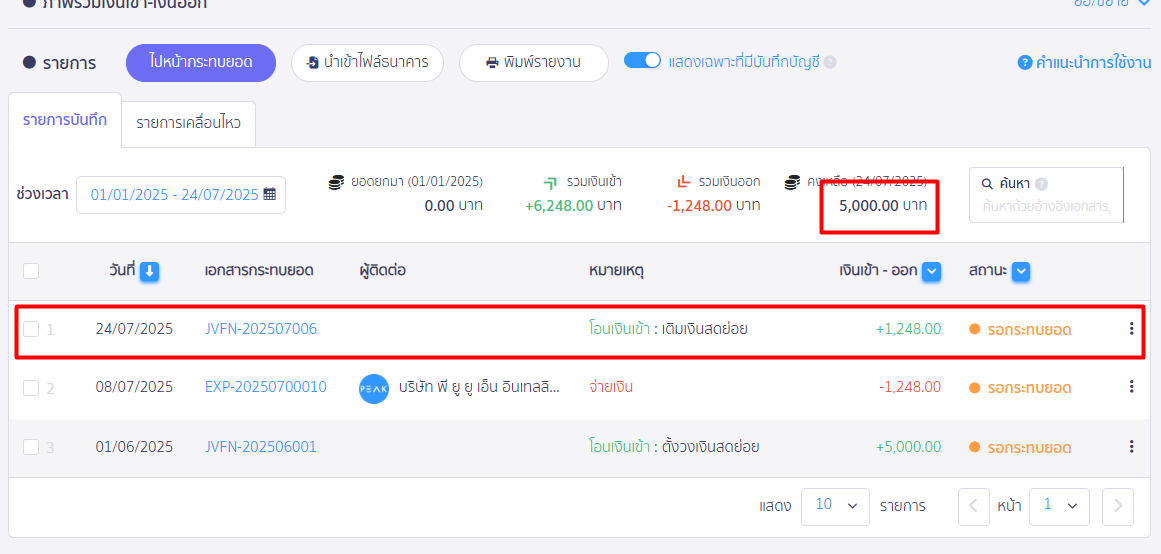Open สถานะ filter dropdown
Screen dimensions: 1161x554
pyautogui.click(x=1021, y=272)
